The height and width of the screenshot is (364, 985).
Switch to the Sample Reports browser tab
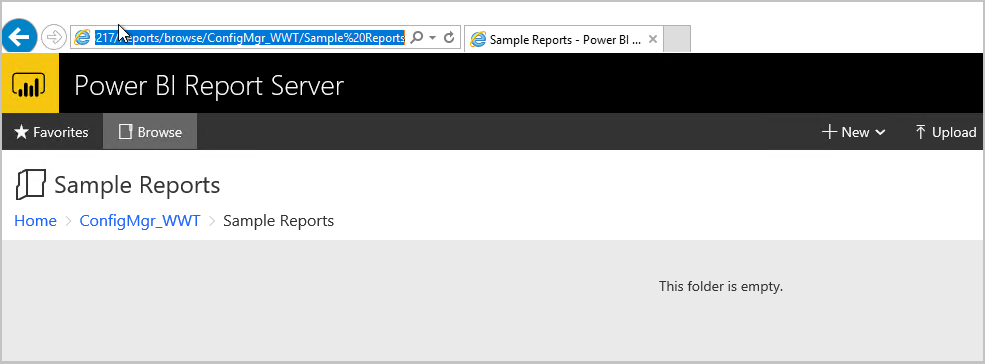(x=563, y=39)
